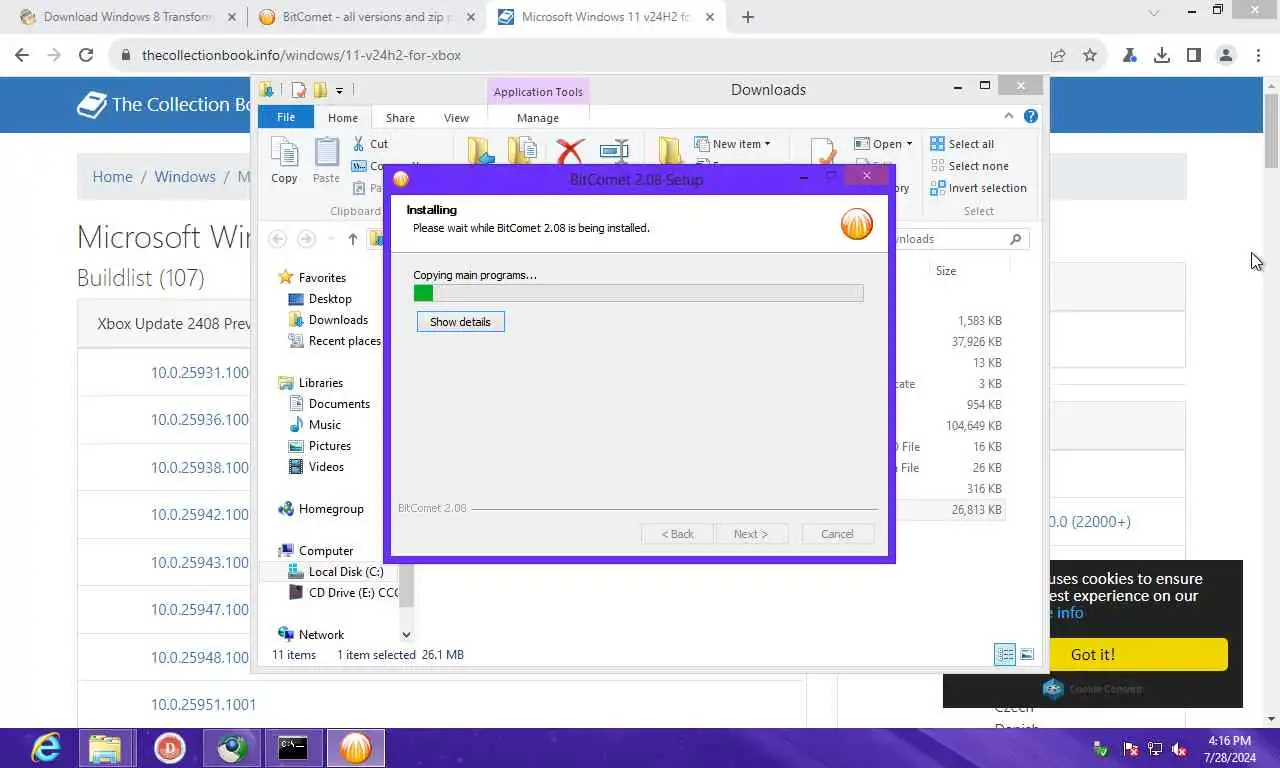Open Chrome profile avatar icon
This screenshot has height=768, width=1280.
point(1226,56)
